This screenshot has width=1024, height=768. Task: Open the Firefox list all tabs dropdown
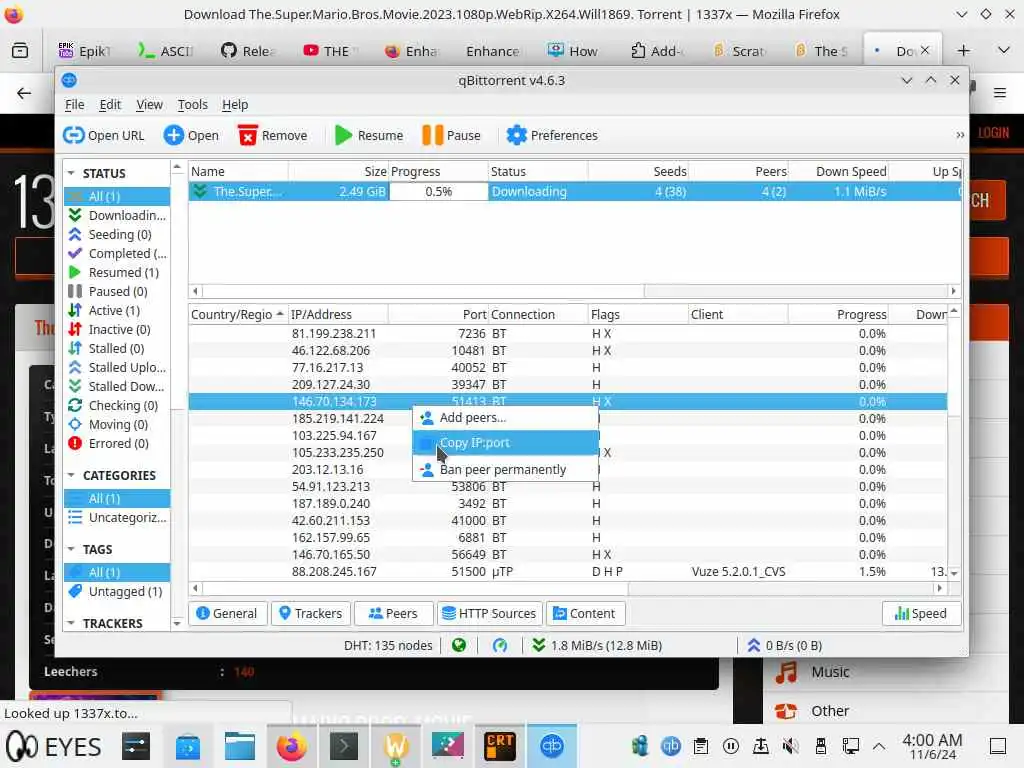pos(1004,51)
